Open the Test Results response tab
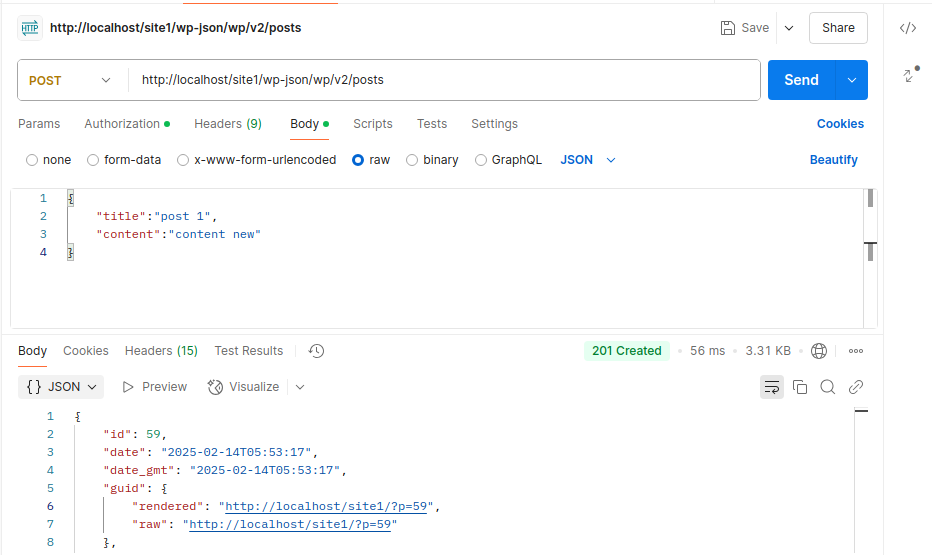 (248, 351)
